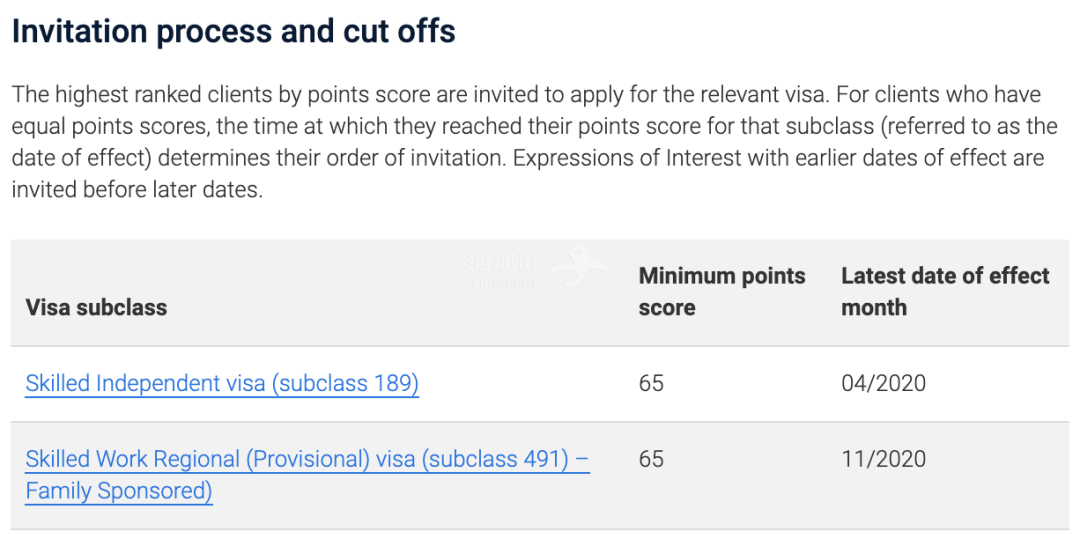Select the 'Minimum points score' column header
This screenshot has width=1080, height=539.
pyautogui.click(x=721, y=291)
